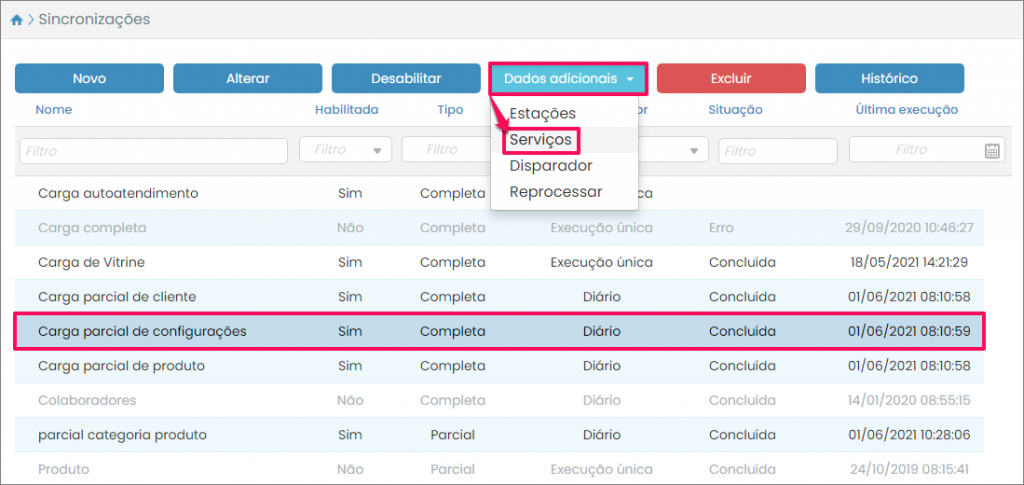Screen dimensions: 1024x485
Task: Sort by Última execução column header
Action: coord(907,110)
